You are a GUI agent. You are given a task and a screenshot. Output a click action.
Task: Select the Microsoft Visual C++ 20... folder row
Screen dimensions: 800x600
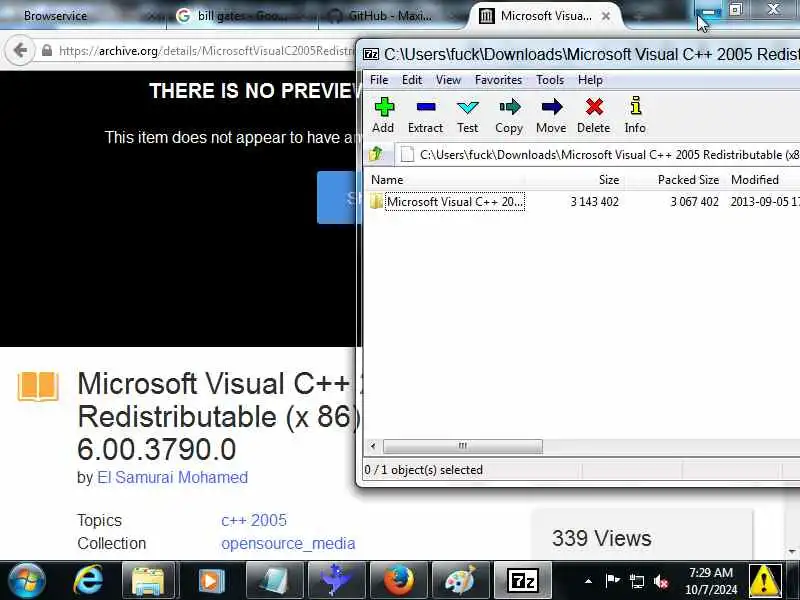coord(582,202)
